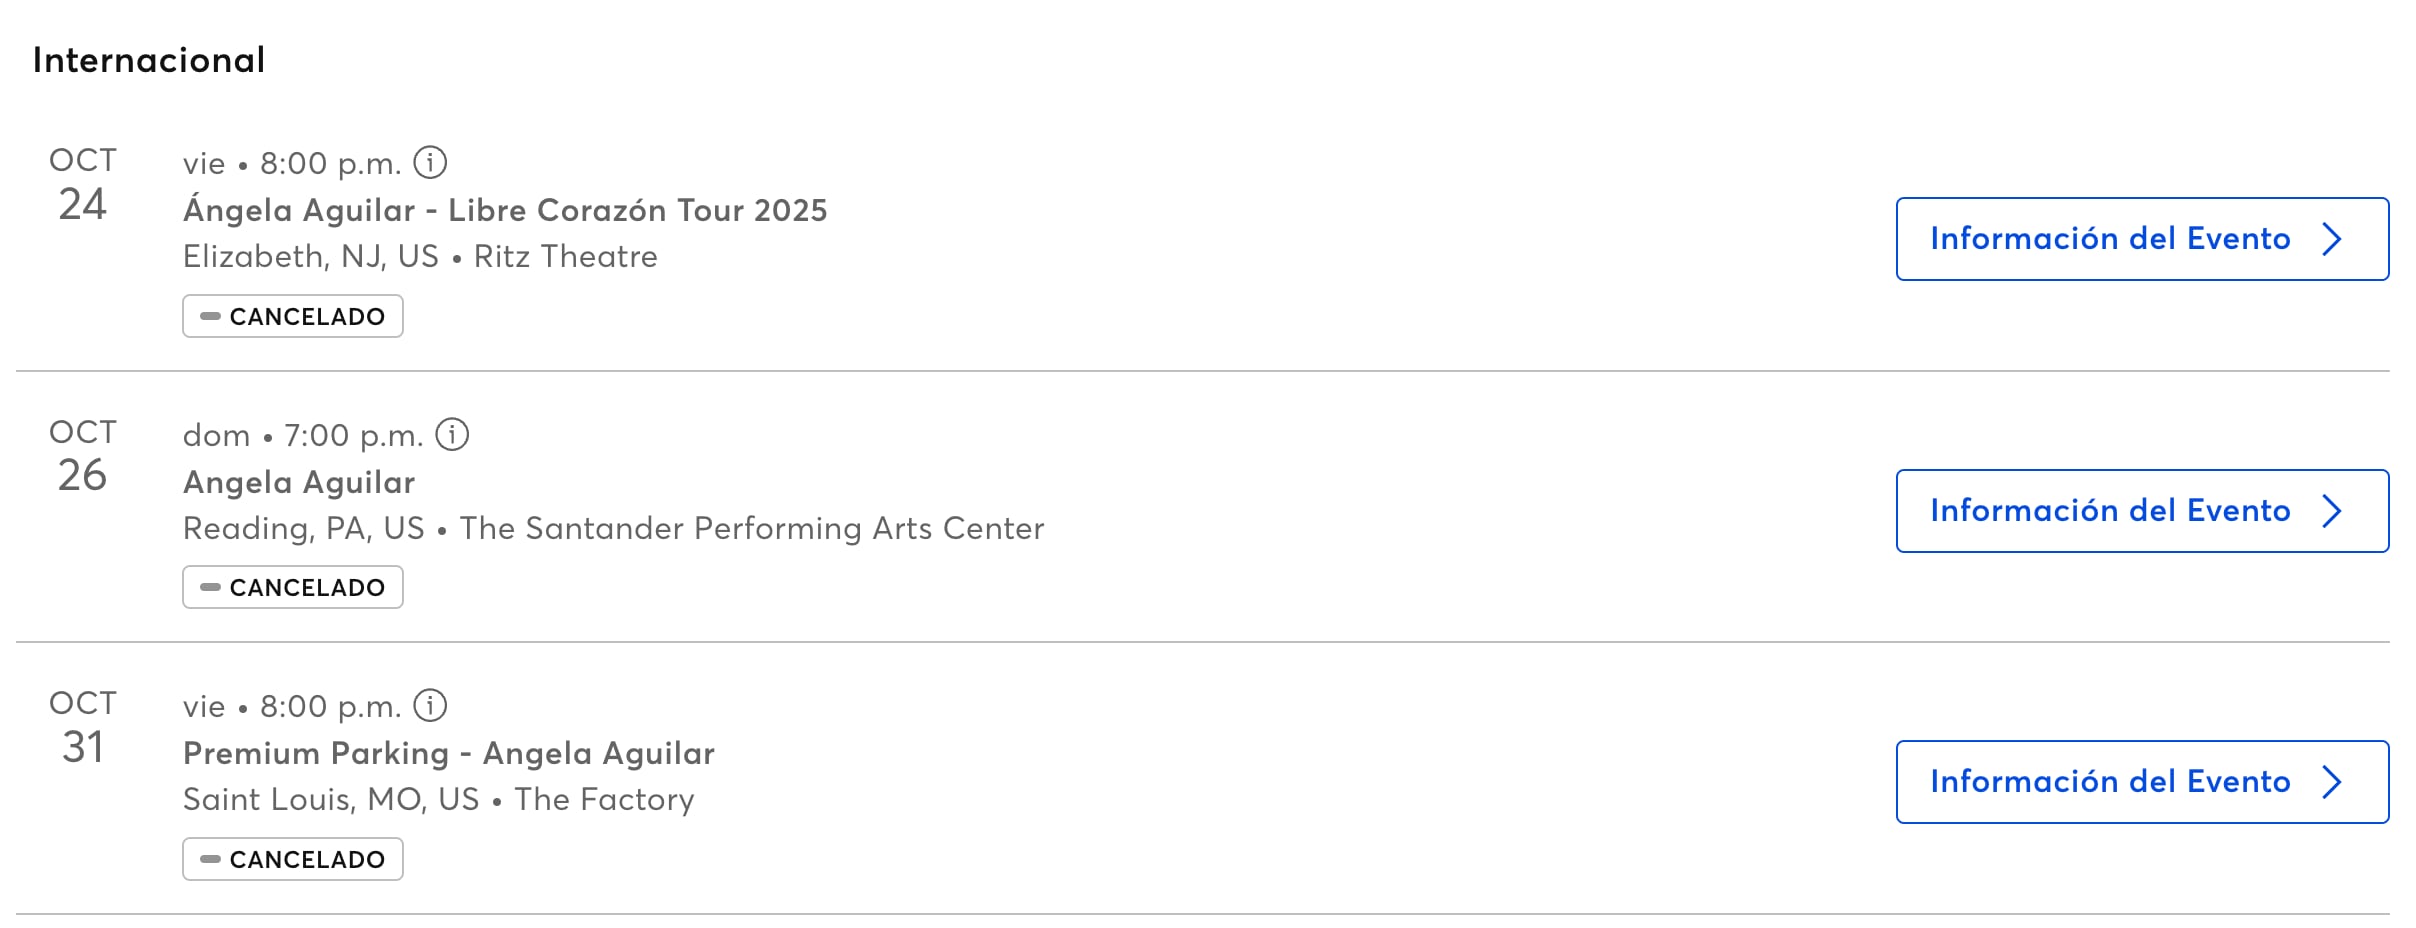The height and width of the screenshot is (928, 2416).
Task: Click chevron arrow on Reading PA event button
Action: pos(2332,511)
